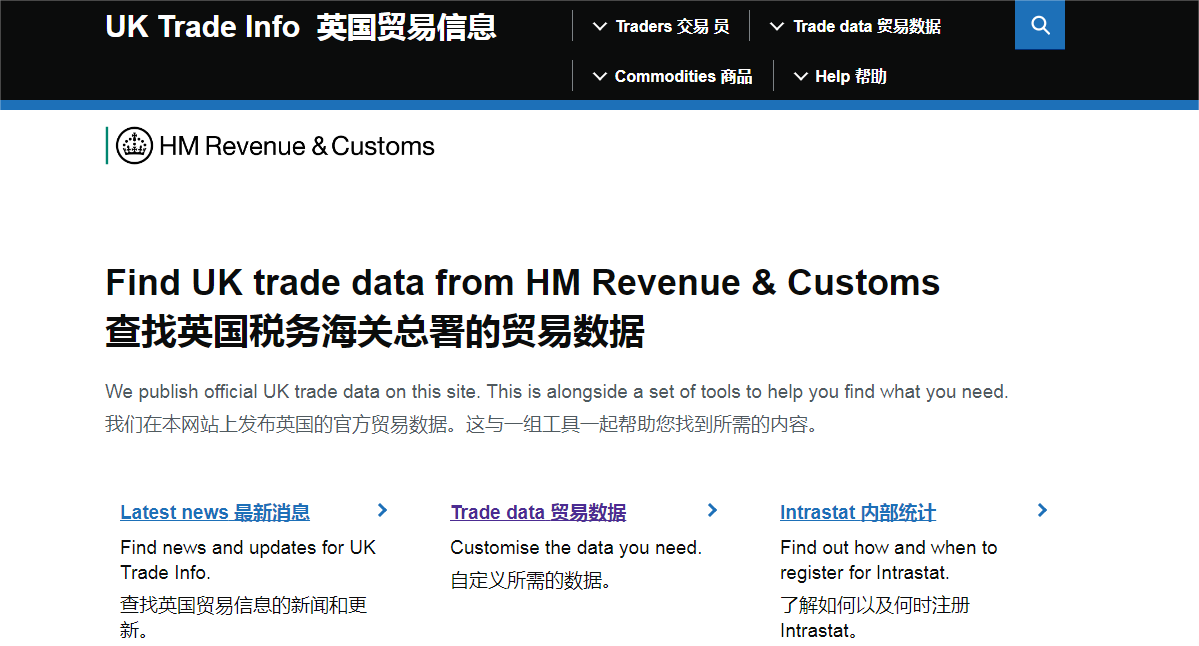Expand the Traders 交易员 dropdown chevron

pos(599,26)
